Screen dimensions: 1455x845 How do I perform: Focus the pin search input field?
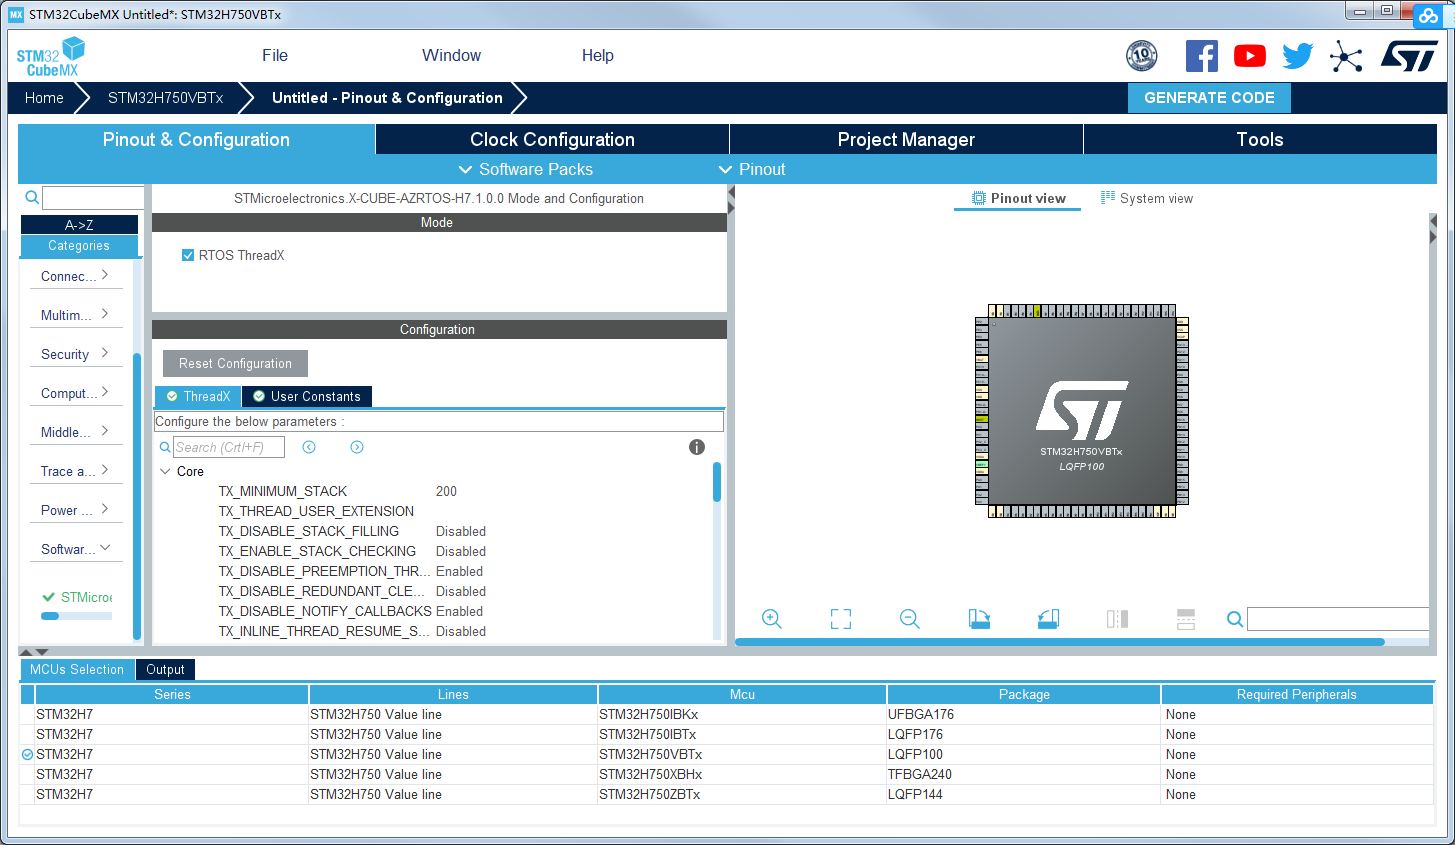point(1338,619)
